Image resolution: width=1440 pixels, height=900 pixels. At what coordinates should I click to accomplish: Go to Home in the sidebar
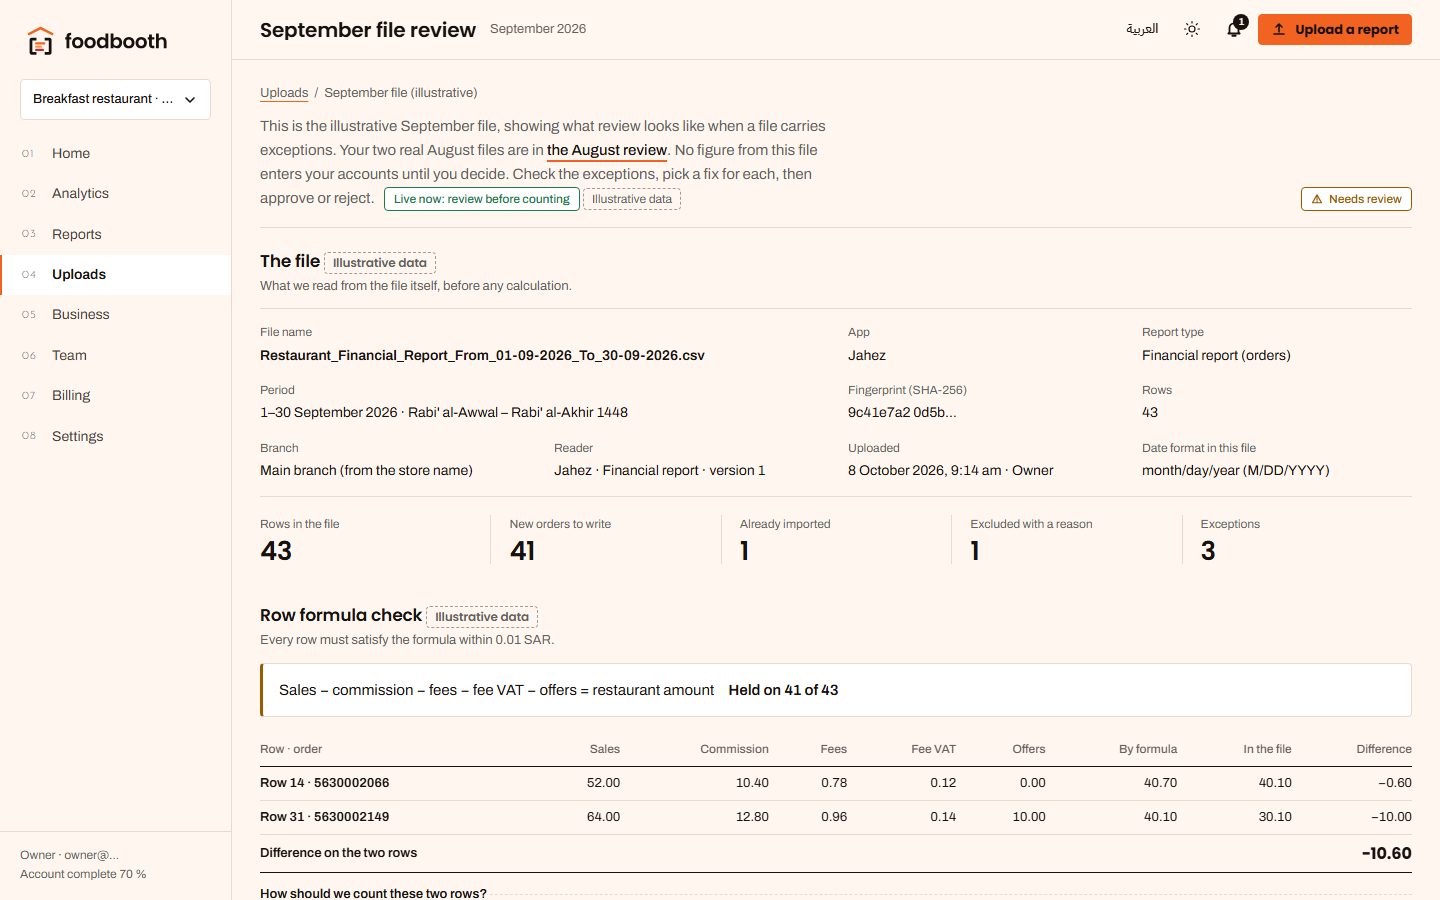[x=115, y=153]
